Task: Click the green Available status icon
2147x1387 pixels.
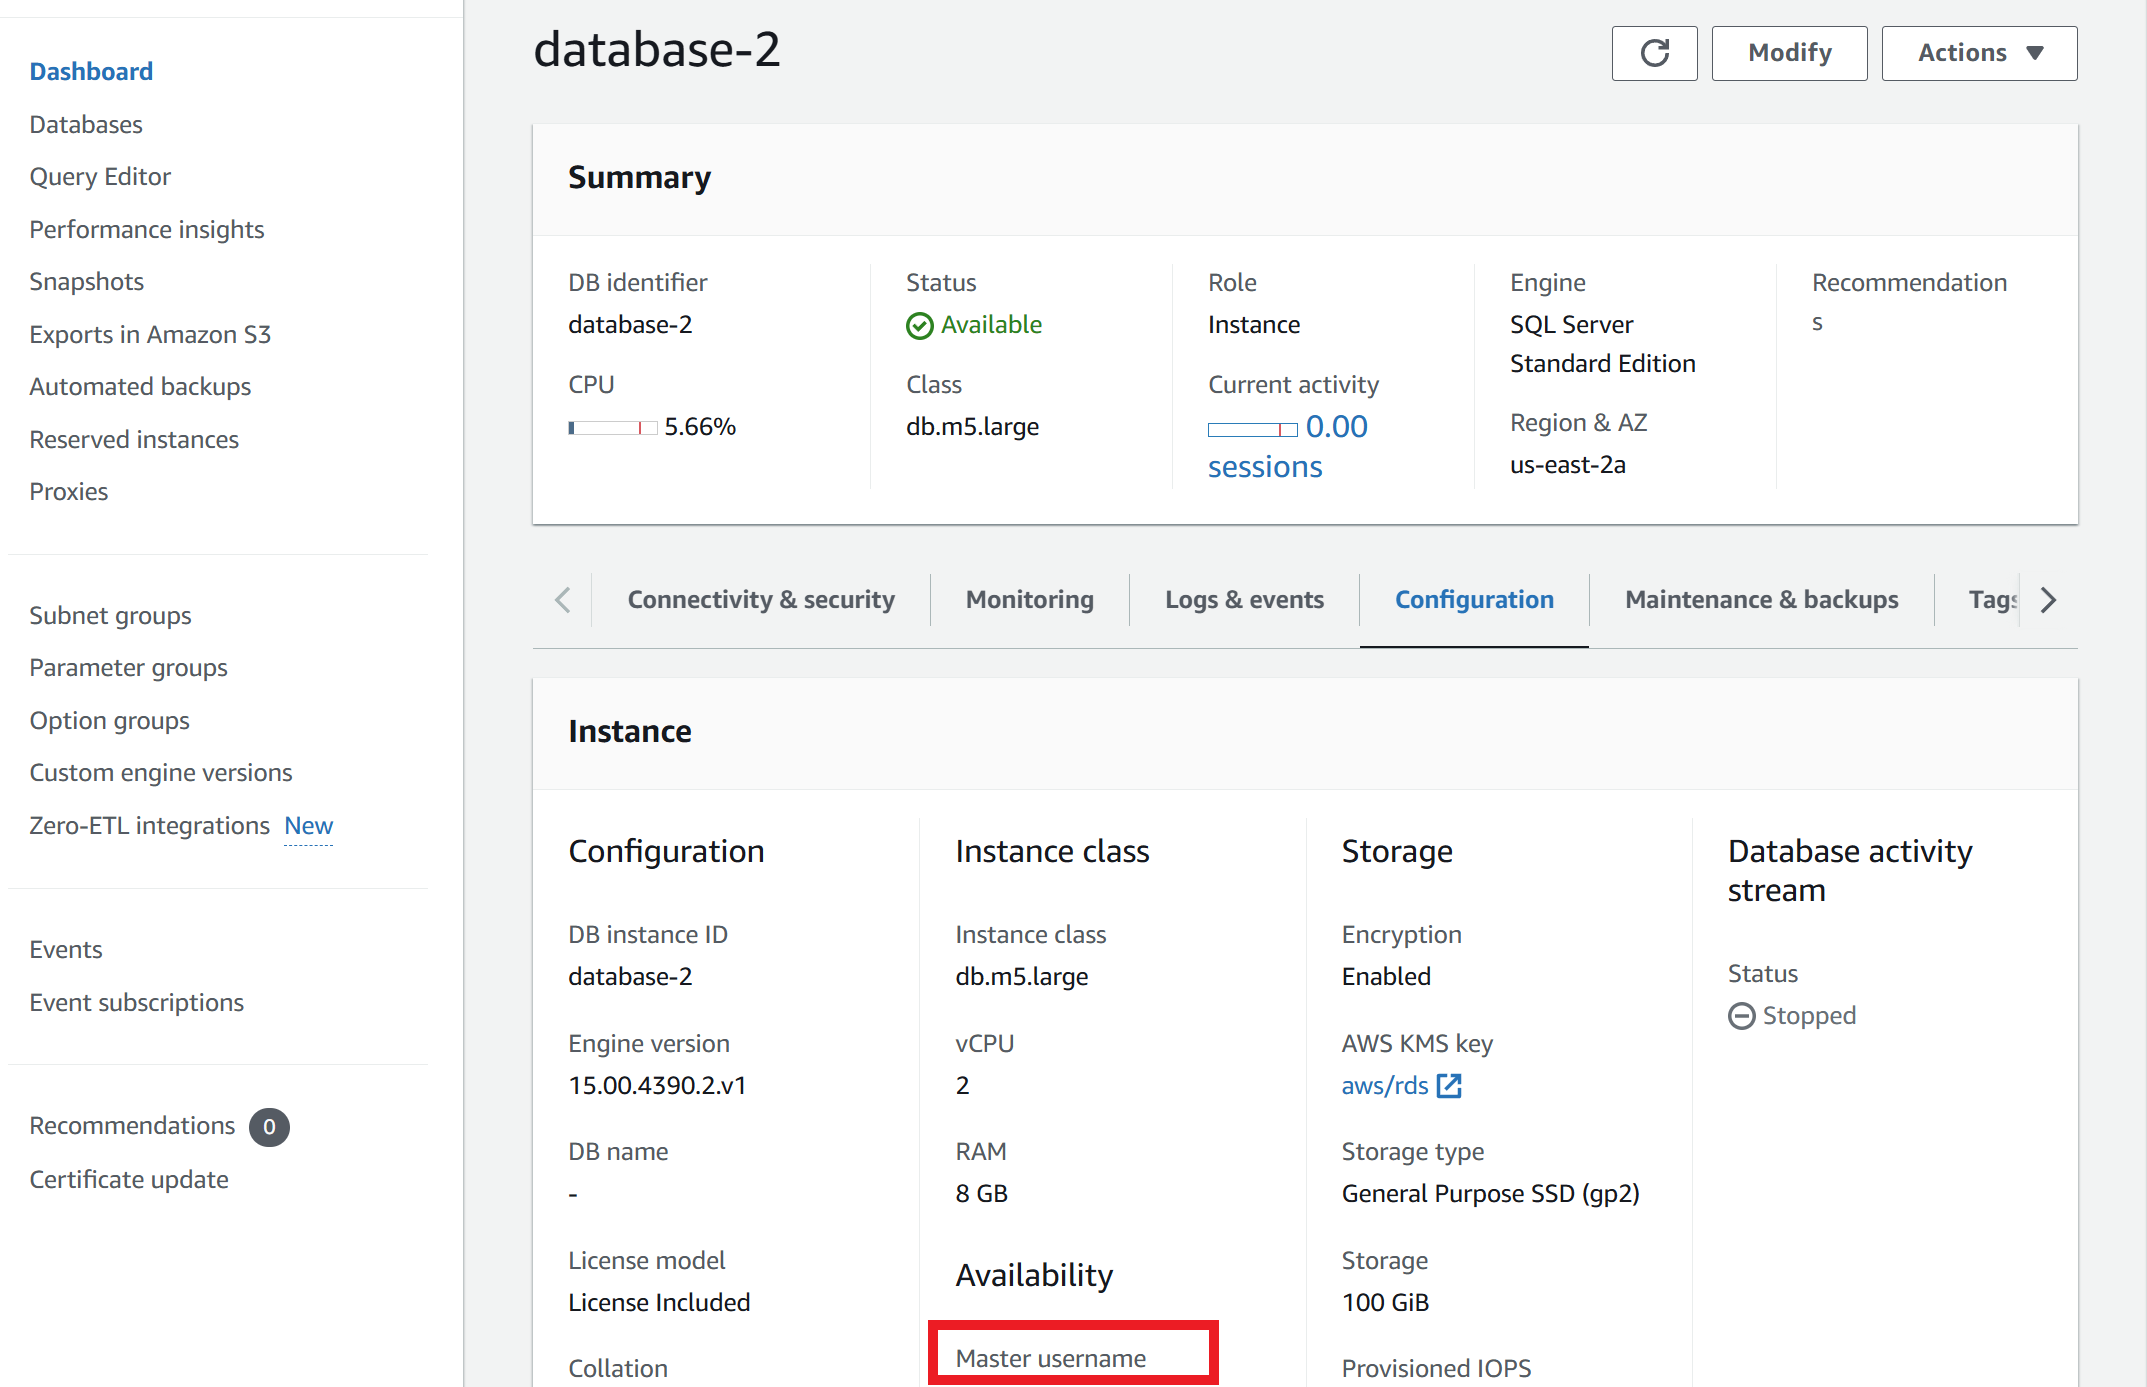Action: 919,326
